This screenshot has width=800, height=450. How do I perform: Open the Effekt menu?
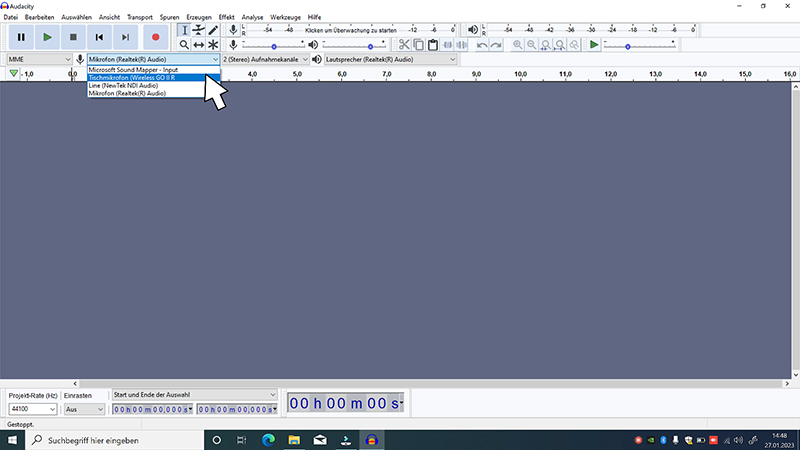pyautogui.click(x=227, y=17)
